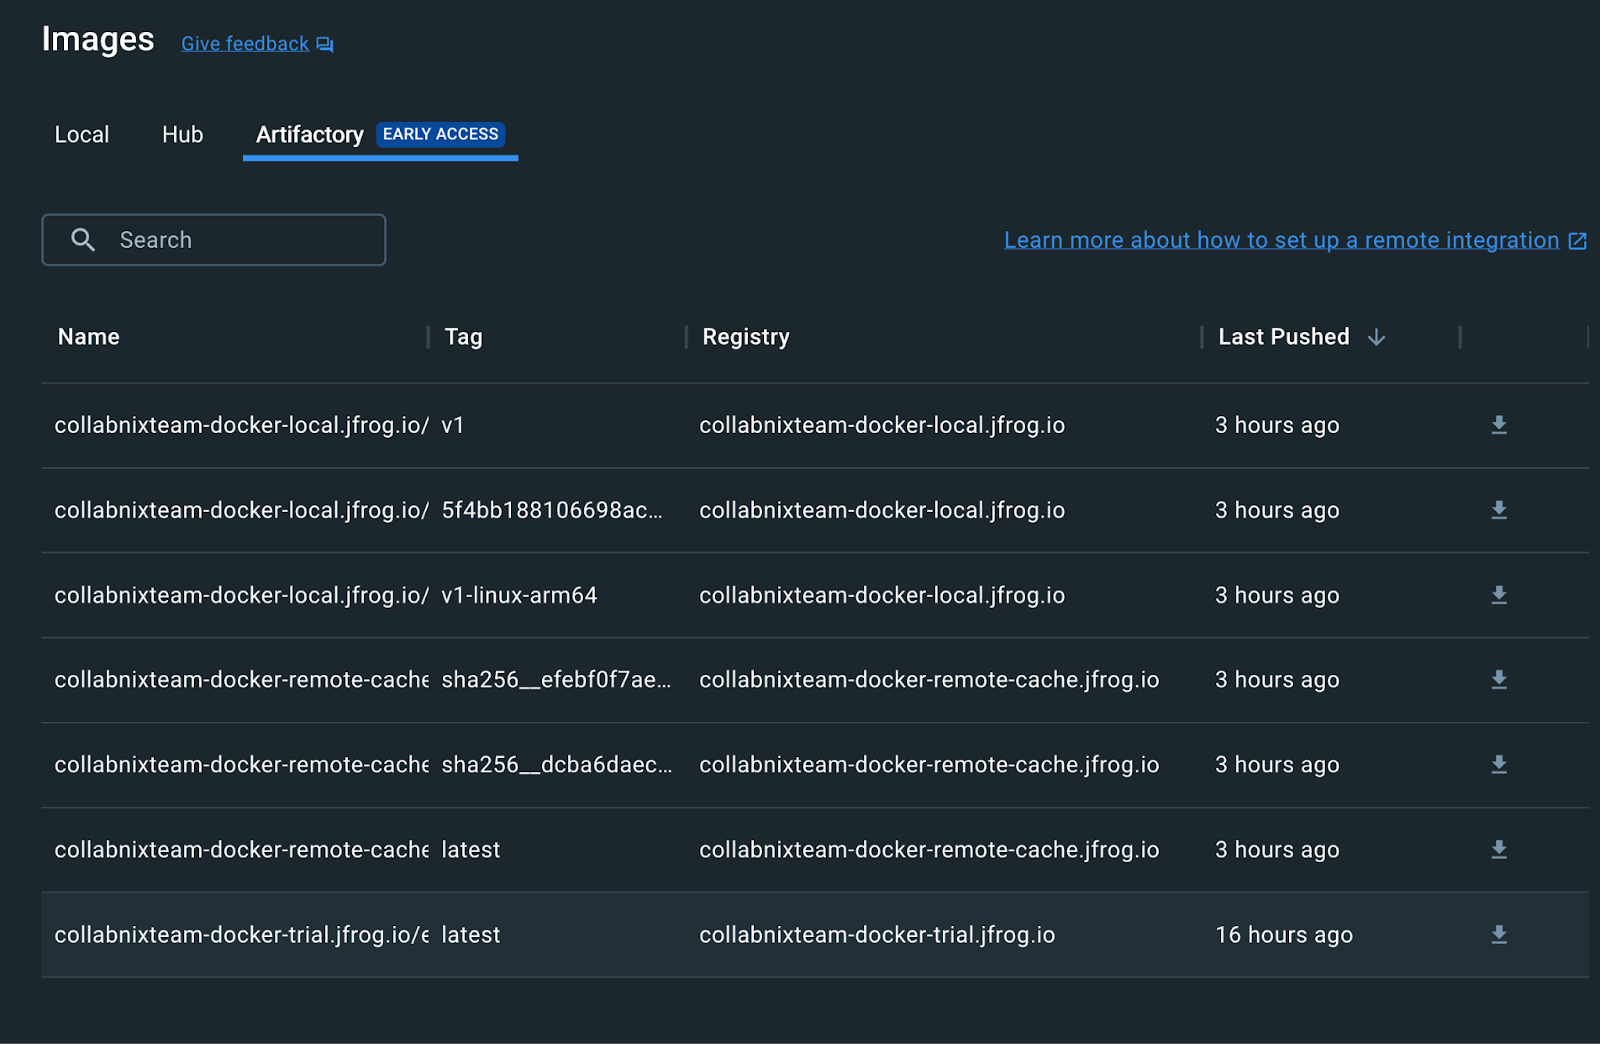The height and width of the screenshot is (1044, 1600).
Task: Click the Images page heading
Action: (98, 39)
